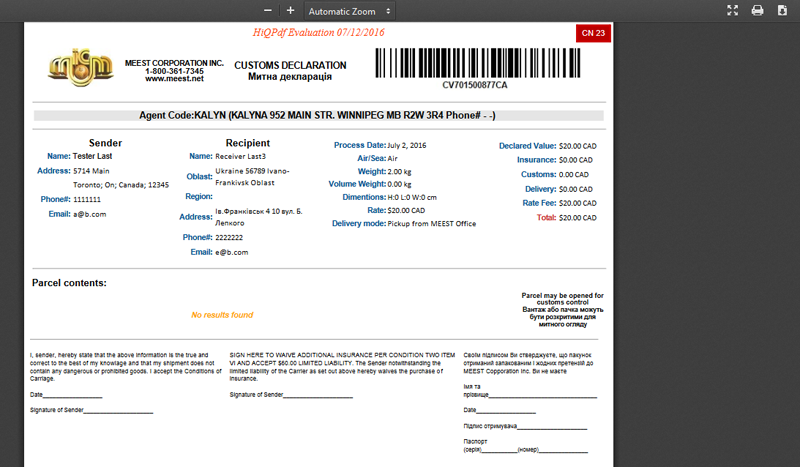Click Pickup from MEEST Office text
Image resolution: width=800 pixels, height=467 pixels.
432,224
